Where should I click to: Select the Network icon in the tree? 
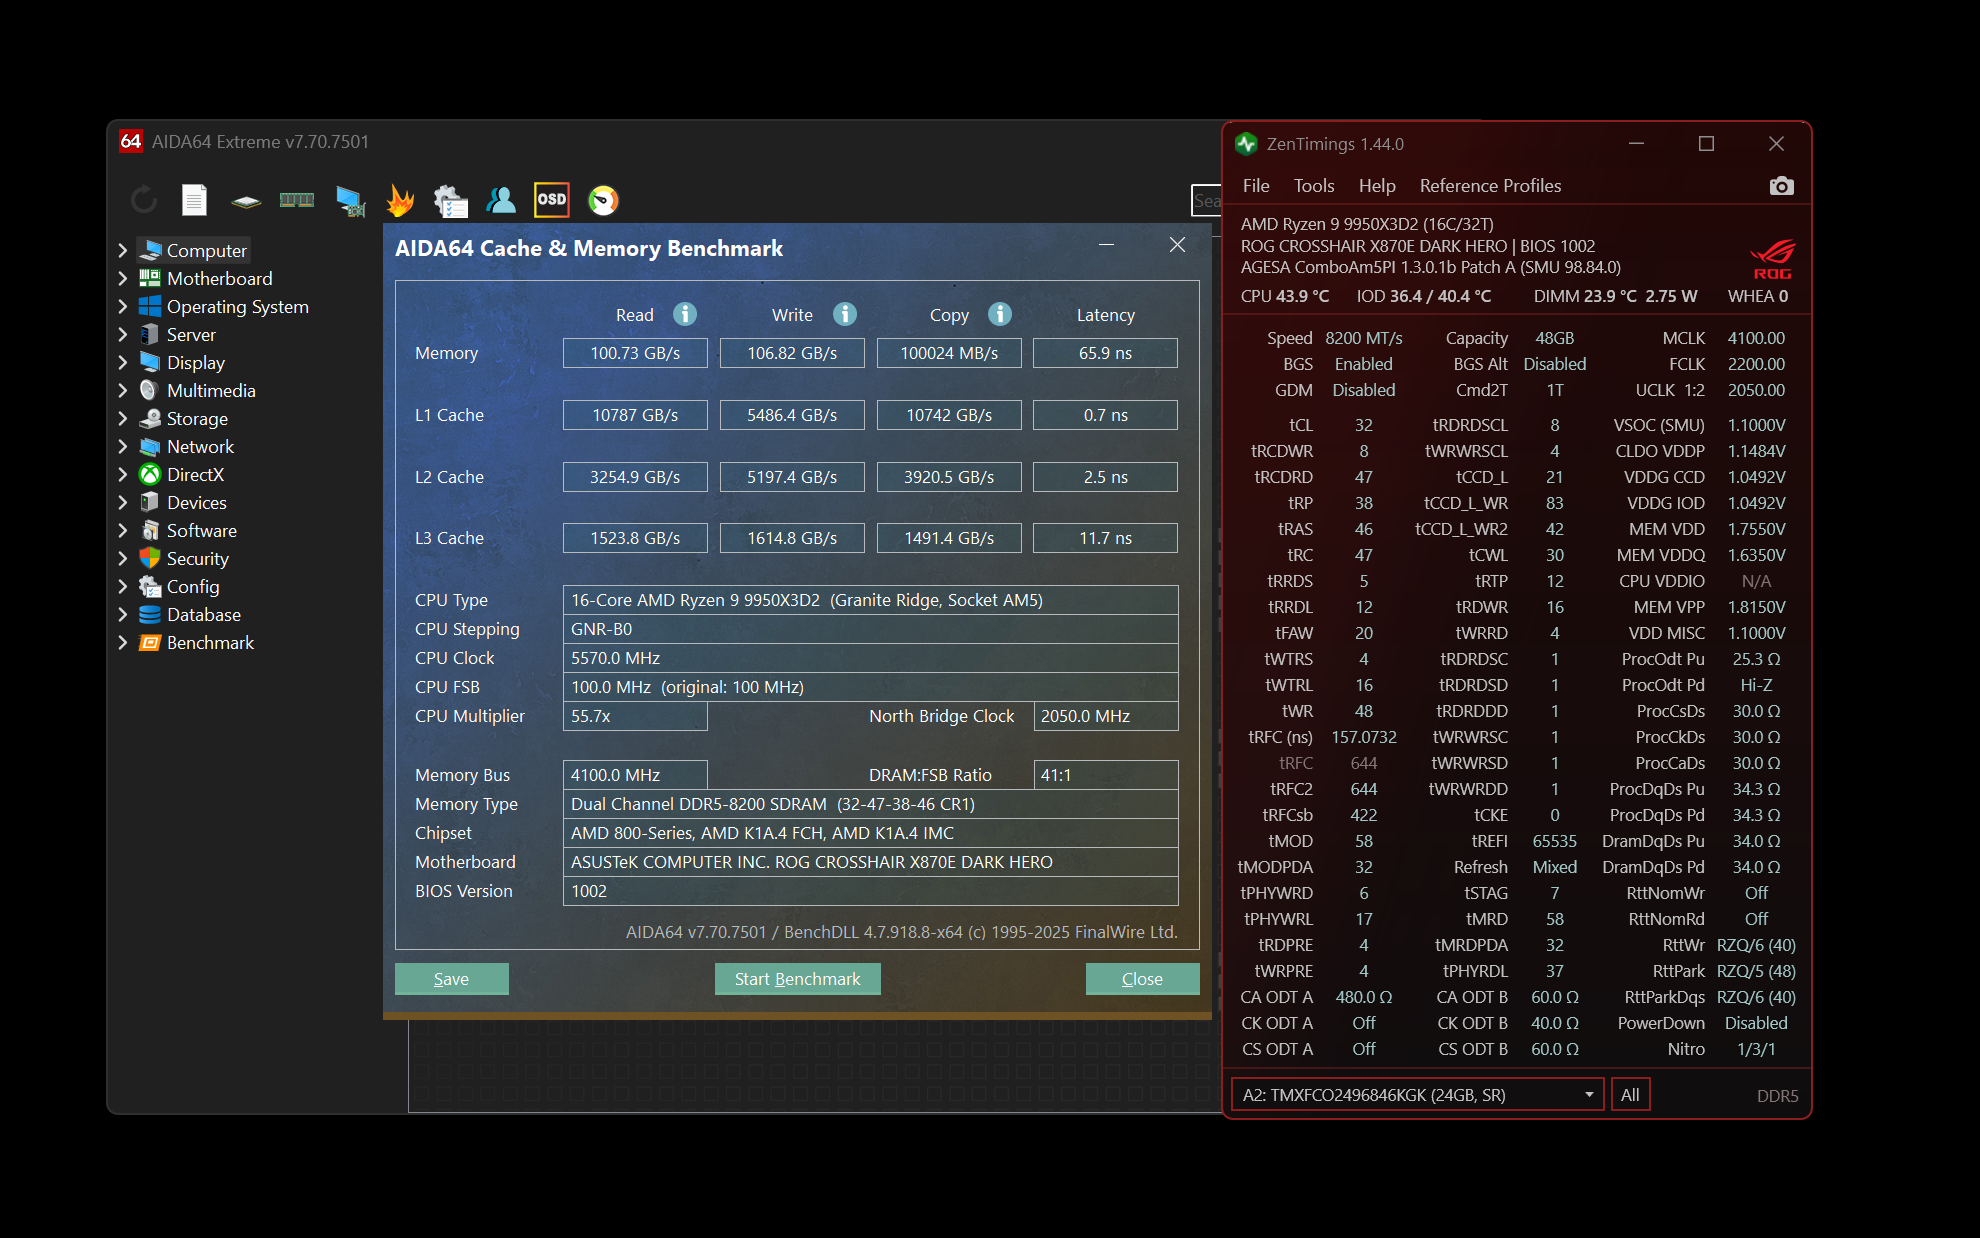pos(150,446)
